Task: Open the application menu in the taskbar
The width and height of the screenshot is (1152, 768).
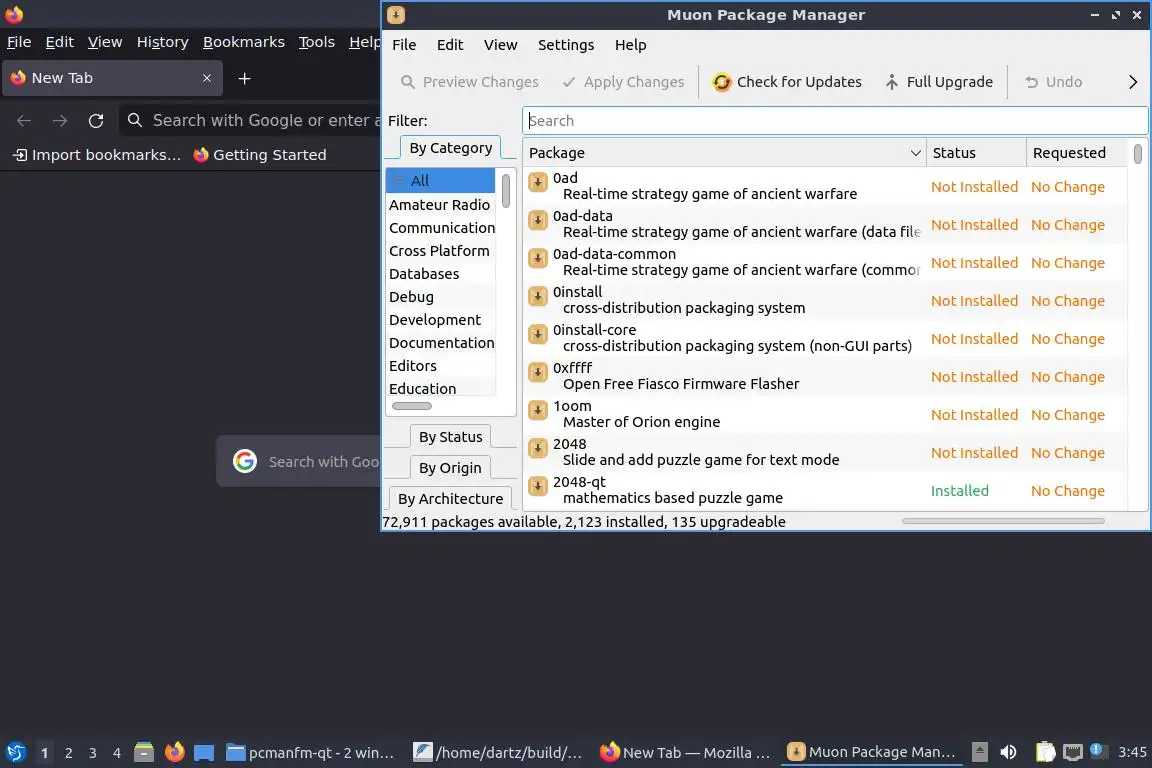Action: pyautogui.click(x=16, y=752)
